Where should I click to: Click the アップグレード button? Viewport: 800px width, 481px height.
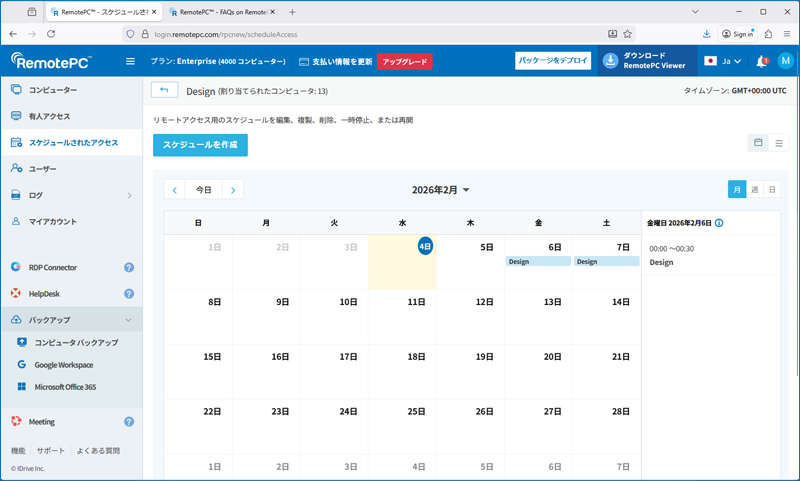point(405,61)
